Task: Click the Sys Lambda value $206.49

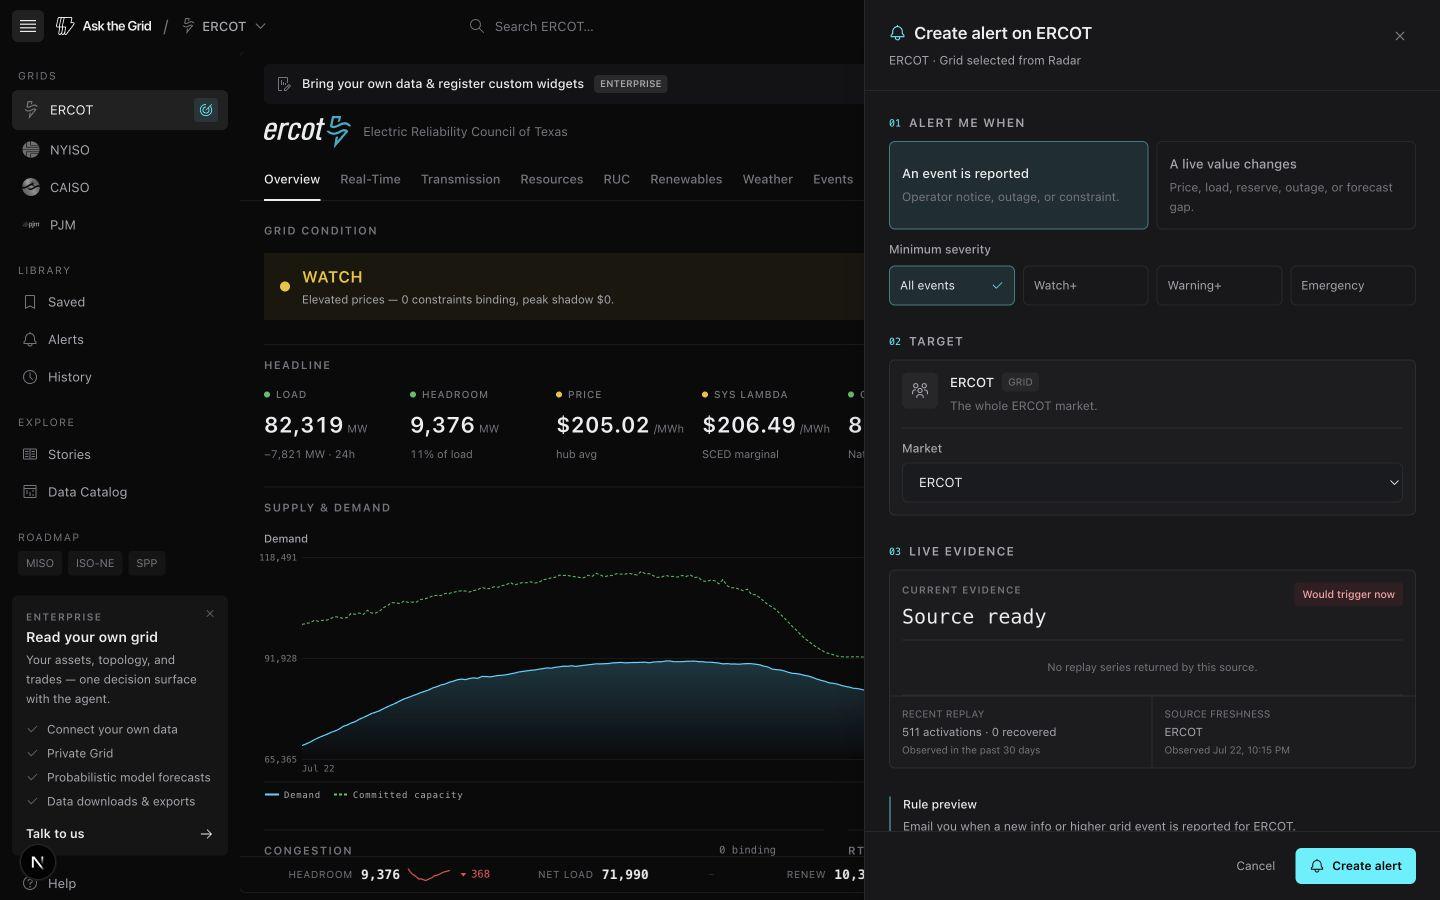Action: coord(749,425)
